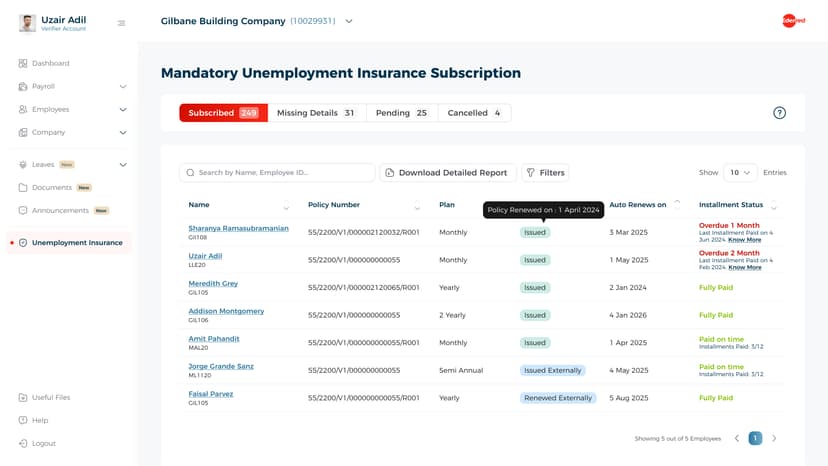This screenshot has height=466, width=828.
Task: Click the Useful Files icon
Action: (x=23, y=397)
